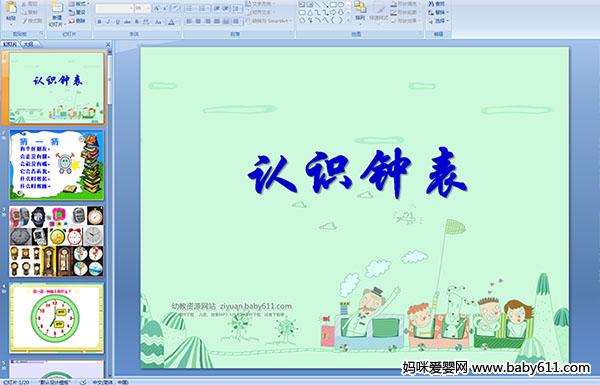Screen dimensions: 600x385
Task: Align text to the left
Action: (x=189, y=21)
